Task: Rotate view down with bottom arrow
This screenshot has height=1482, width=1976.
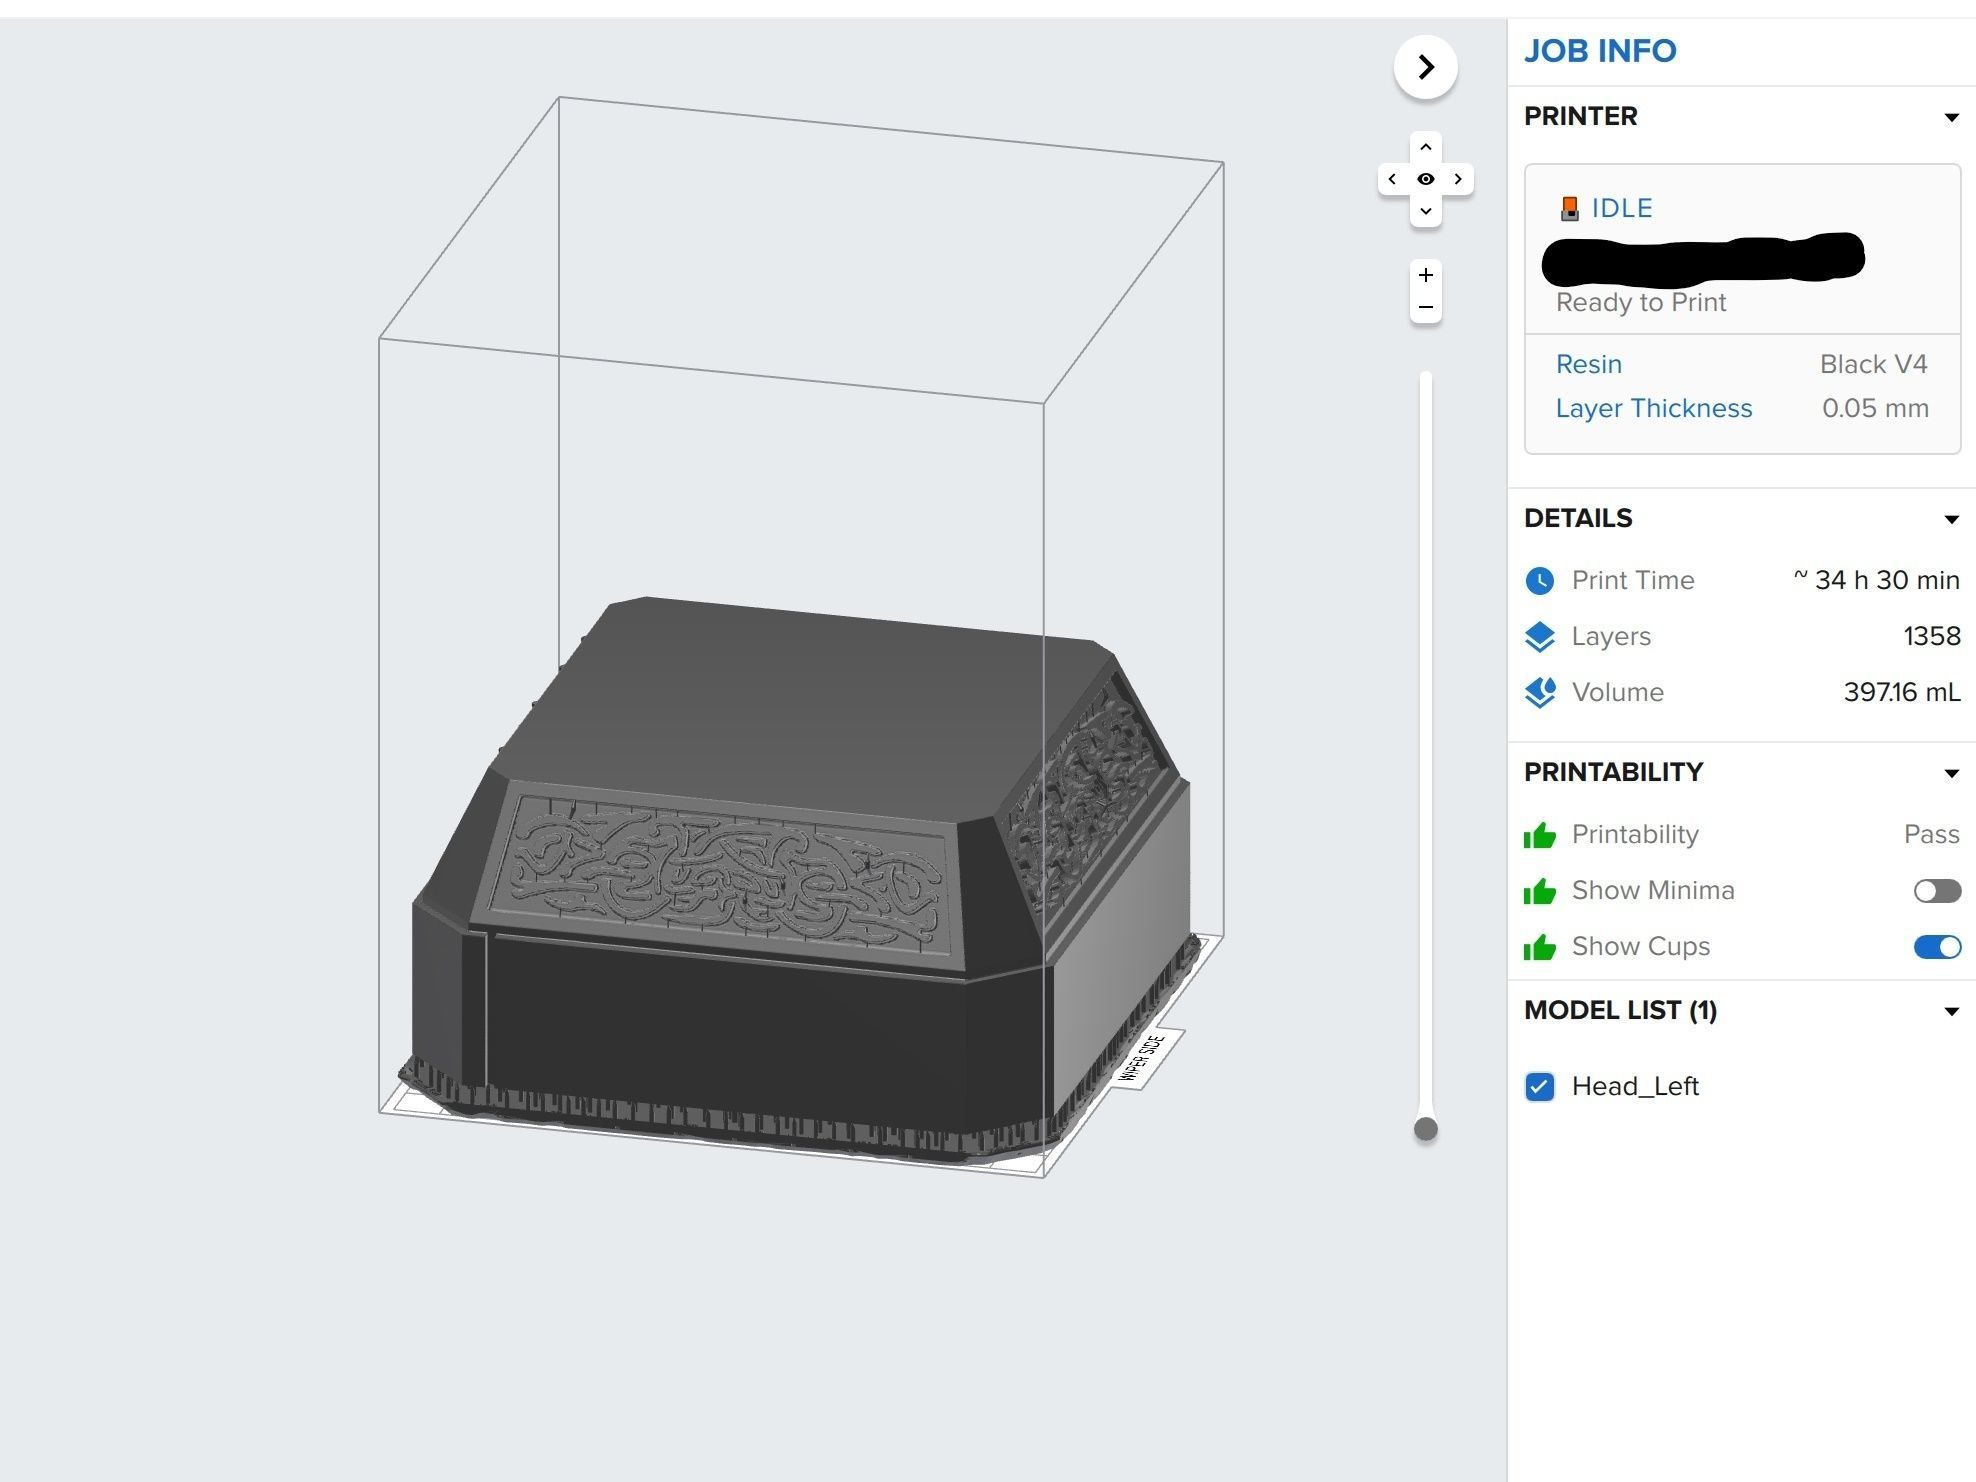Action: (1426, 211)
